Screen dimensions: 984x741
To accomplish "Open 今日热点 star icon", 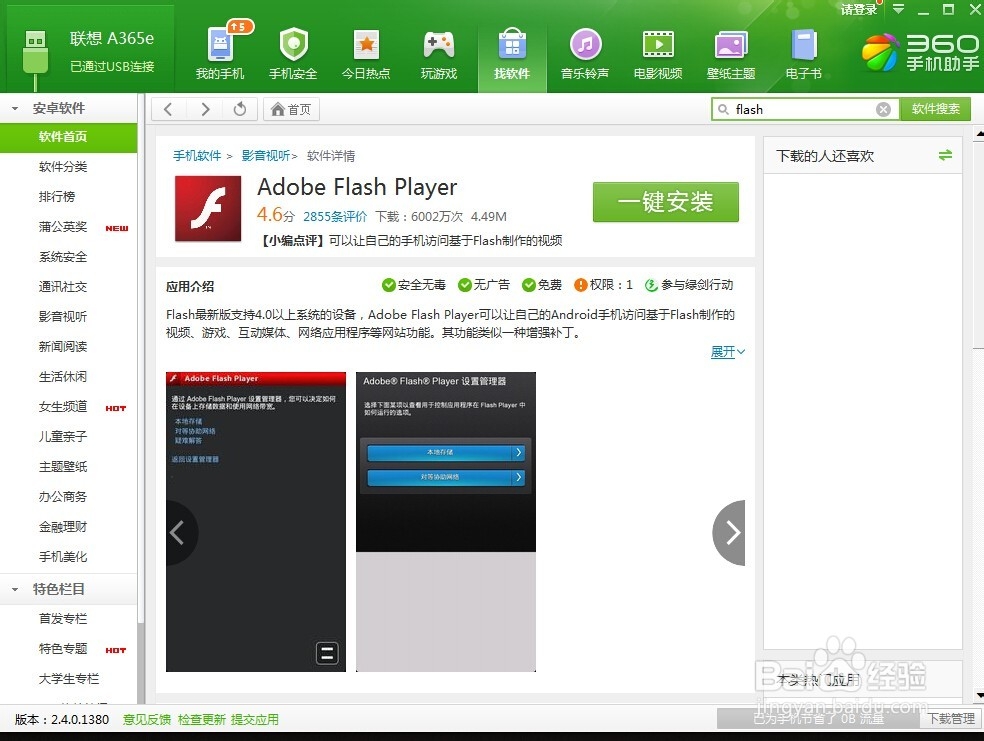I will [x=366, y=54].
